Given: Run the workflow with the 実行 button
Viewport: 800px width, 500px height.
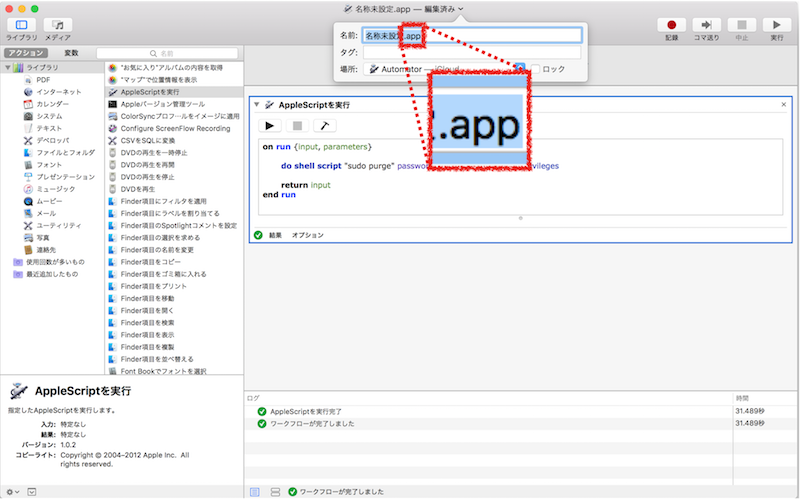Looking at the screenshot, I should pos(777,25).
